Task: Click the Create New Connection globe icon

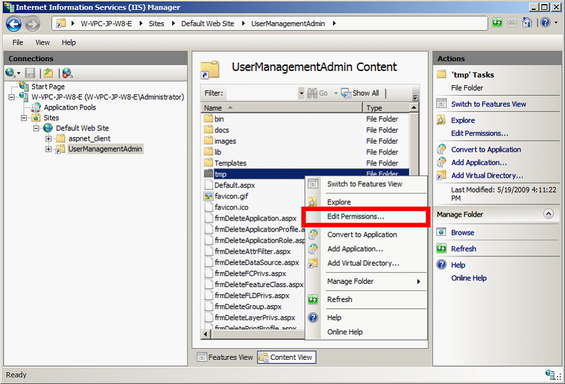Action: tap(10, 73)
